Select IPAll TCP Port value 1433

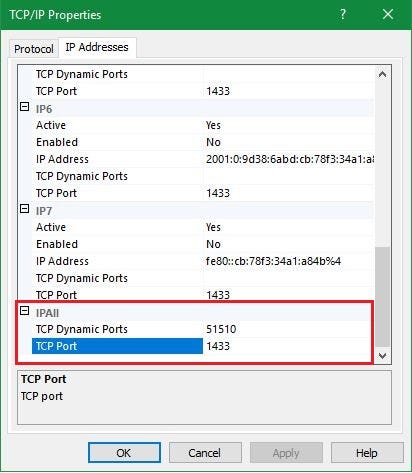(218, 346)
